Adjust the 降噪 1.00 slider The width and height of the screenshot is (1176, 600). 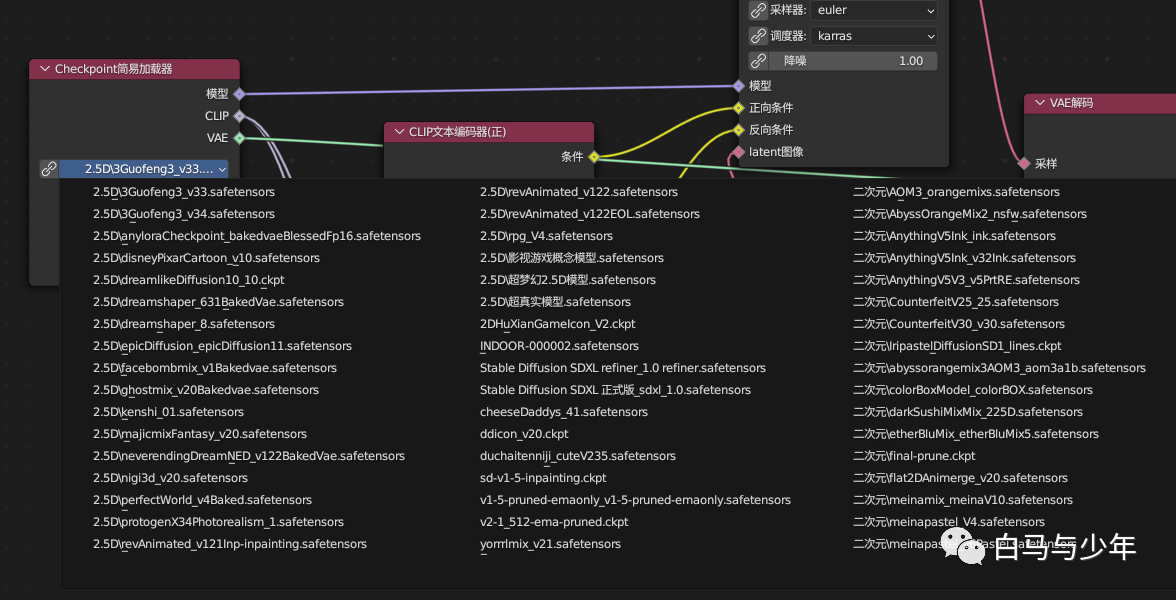click(x=854, y=61)
